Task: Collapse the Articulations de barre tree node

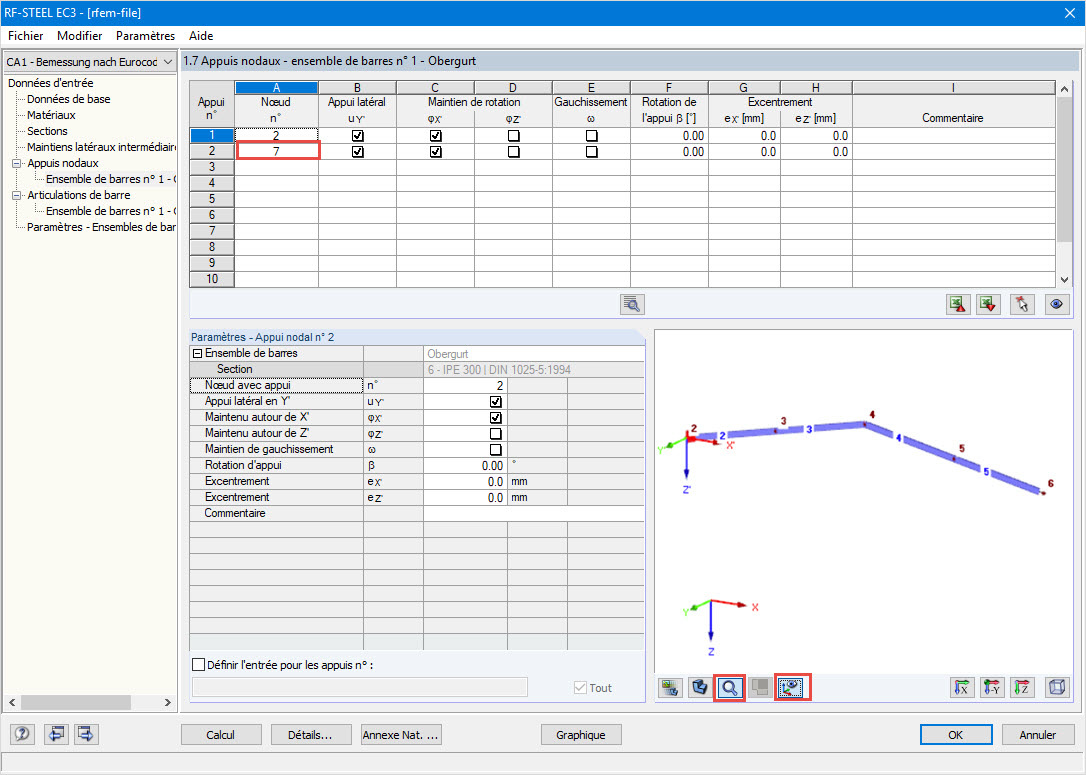Action: 17,195
